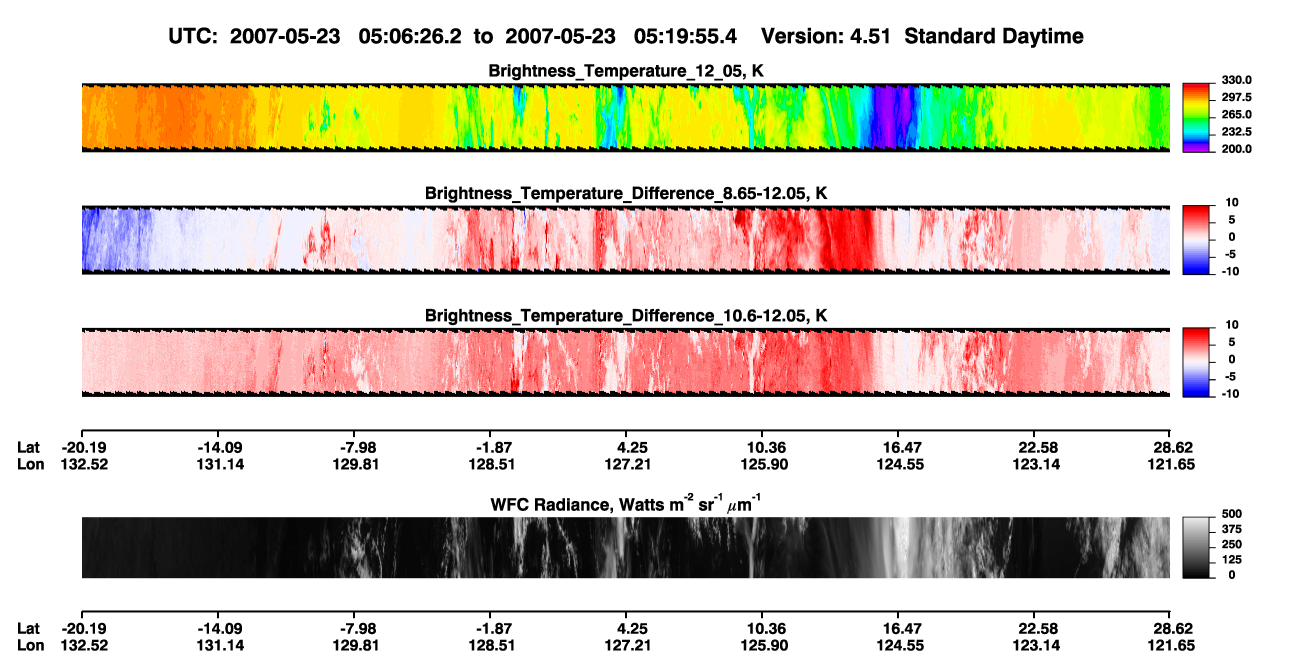Viewport: 1300px width, 667px height.
Task: Click the 265.0 color bar label
Action: (x=1237, y=115)
